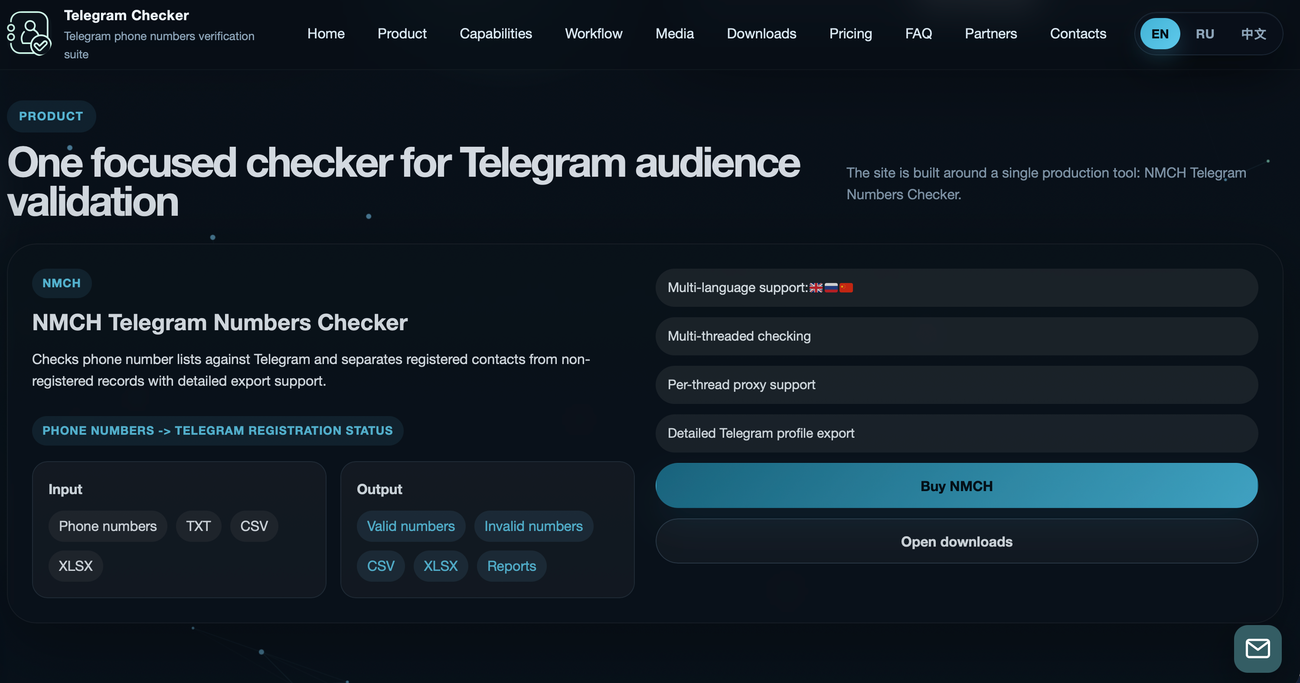1300x683 pixels.
Task: Click the NMCH Telegram Numbers Checker heading
Action: (220, 323)
